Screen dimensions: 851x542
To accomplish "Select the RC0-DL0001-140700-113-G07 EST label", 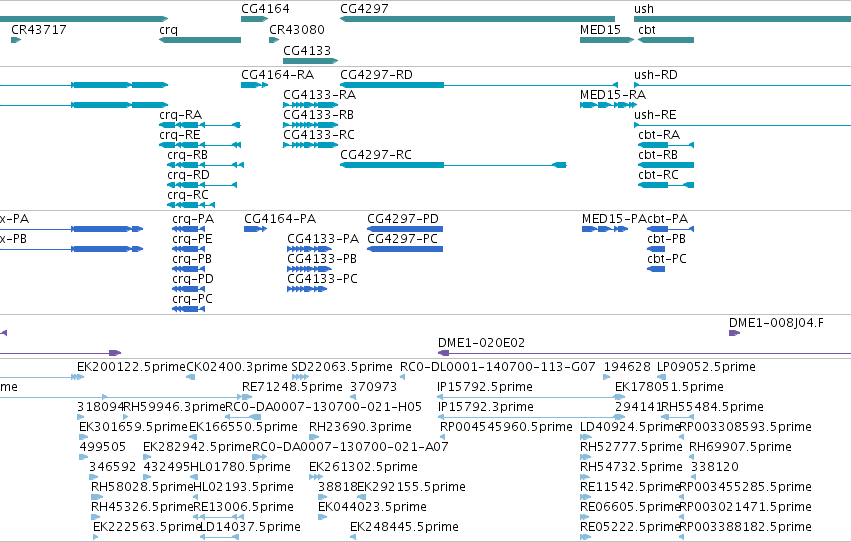I will point(498,367).
